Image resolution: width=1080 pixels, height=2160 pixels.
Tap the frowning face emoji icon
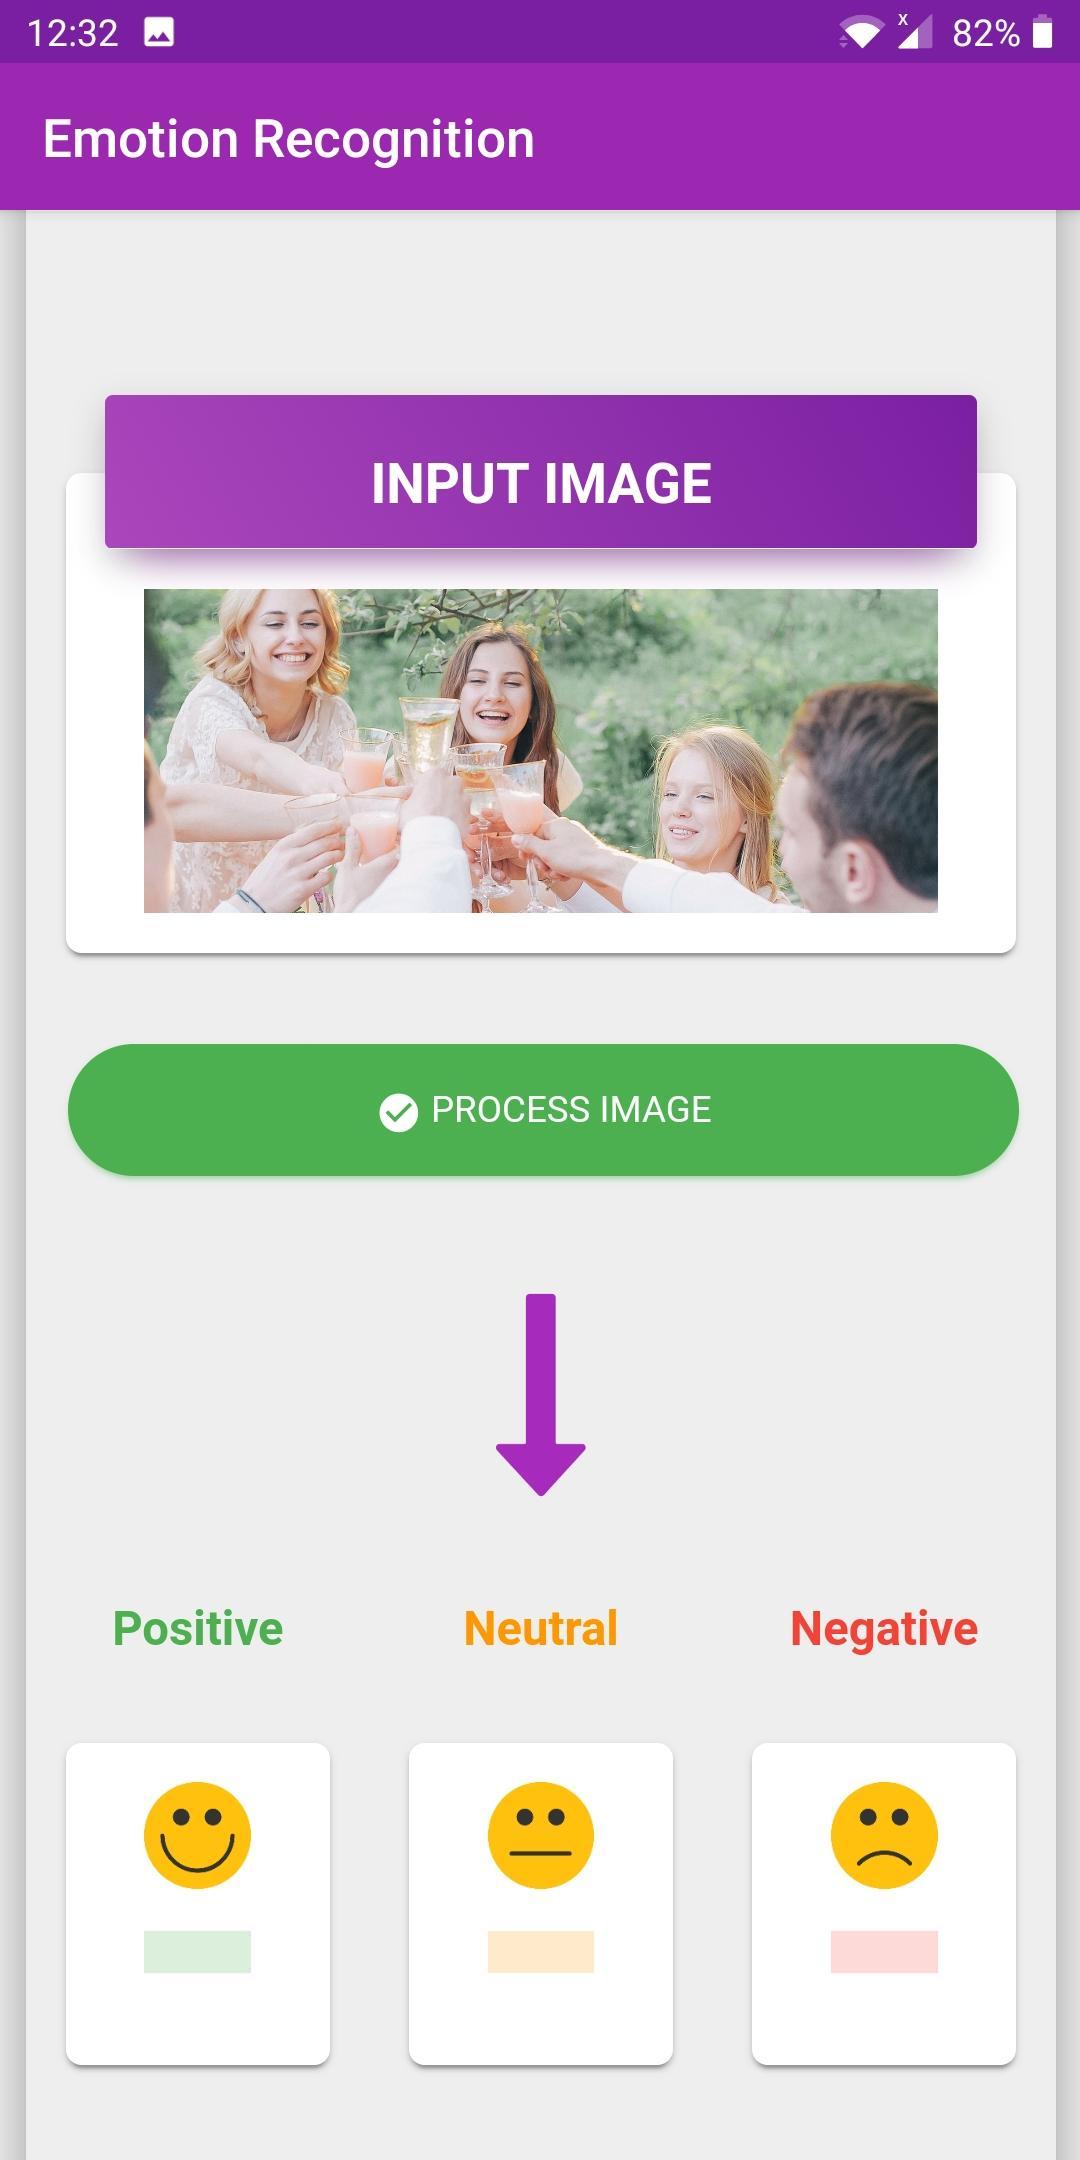(x=884, y=1835)
